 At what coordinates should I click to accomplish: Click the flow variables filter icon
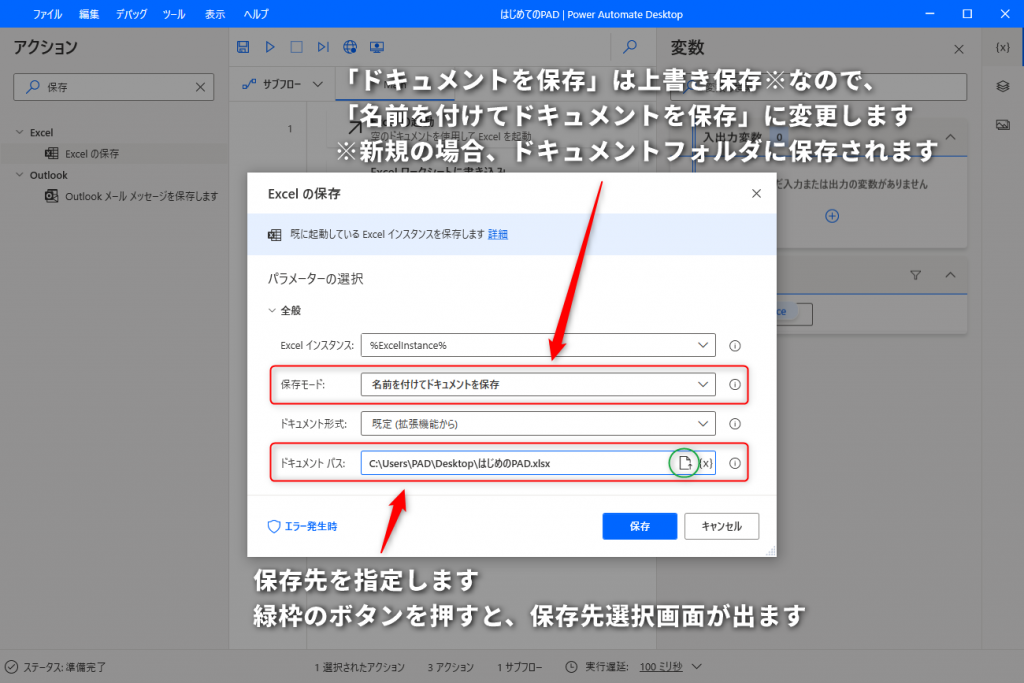click(x=916, y=275)
